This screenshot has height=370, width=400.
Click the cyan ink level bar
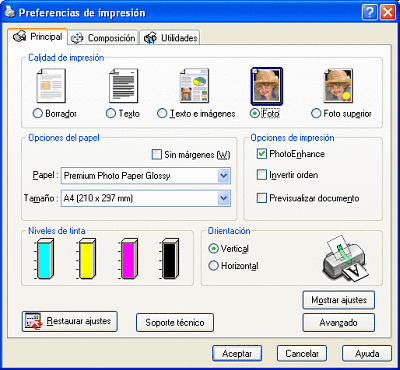tap(45, 258)
